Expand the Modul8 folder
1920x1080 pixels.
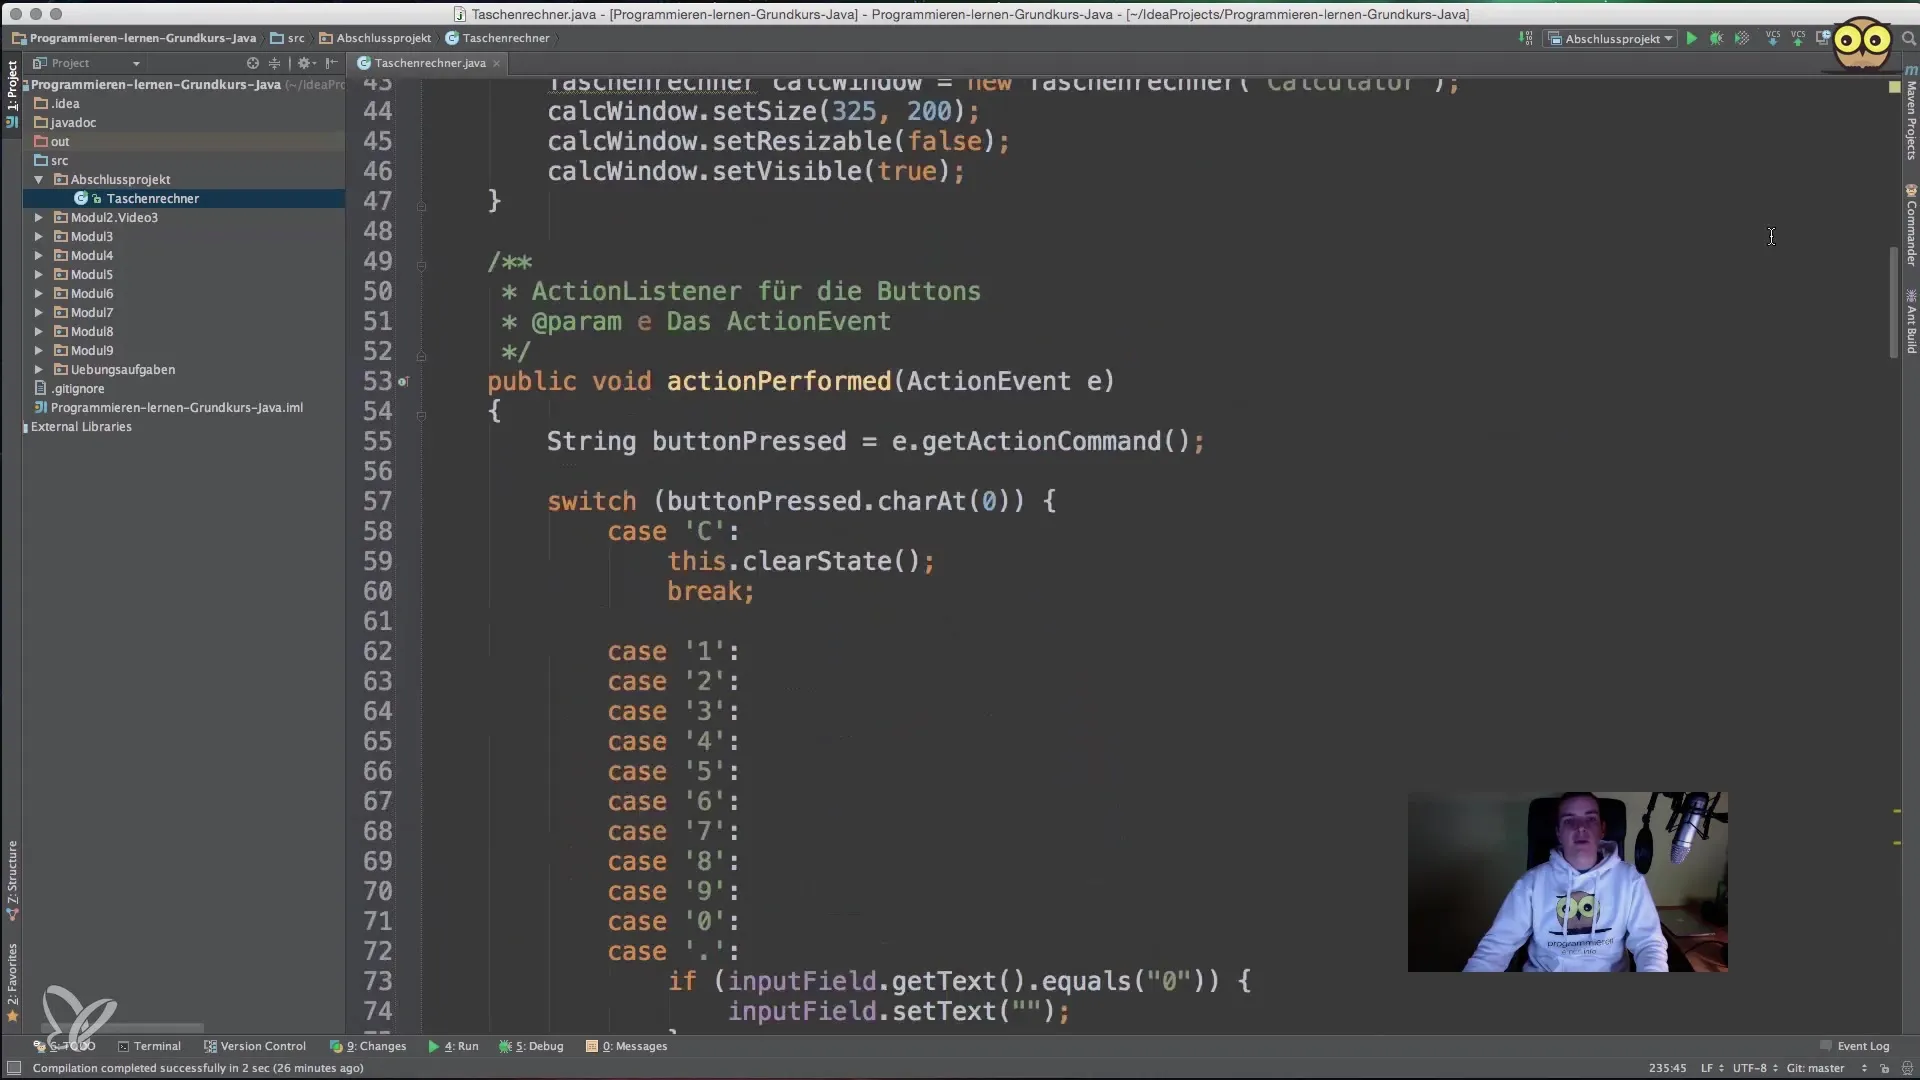tap(38, 332)
